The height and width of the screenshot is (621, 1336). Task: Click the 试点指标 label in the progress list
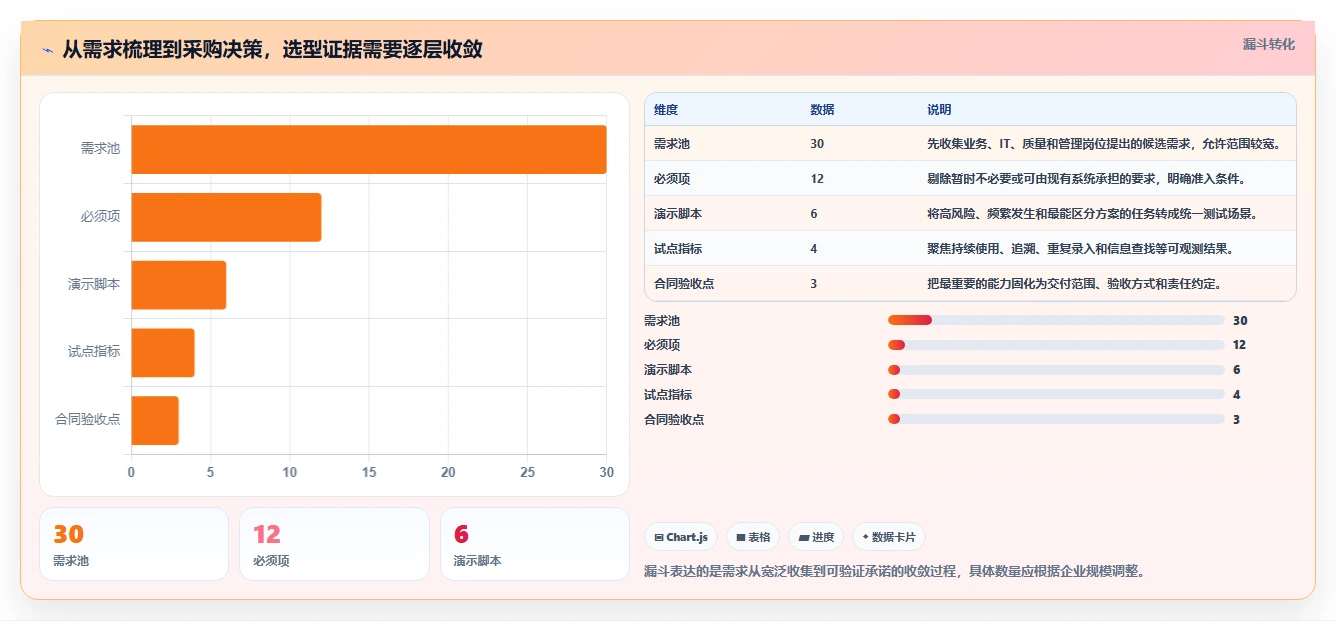pyautogui.click(x=668, y=395)
